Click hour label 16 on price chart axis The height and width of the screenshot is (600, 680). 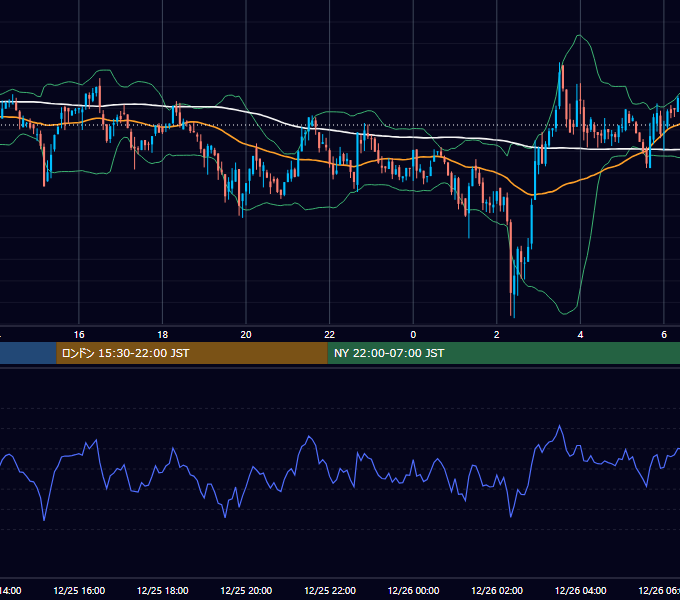click(x=79, y=335)
